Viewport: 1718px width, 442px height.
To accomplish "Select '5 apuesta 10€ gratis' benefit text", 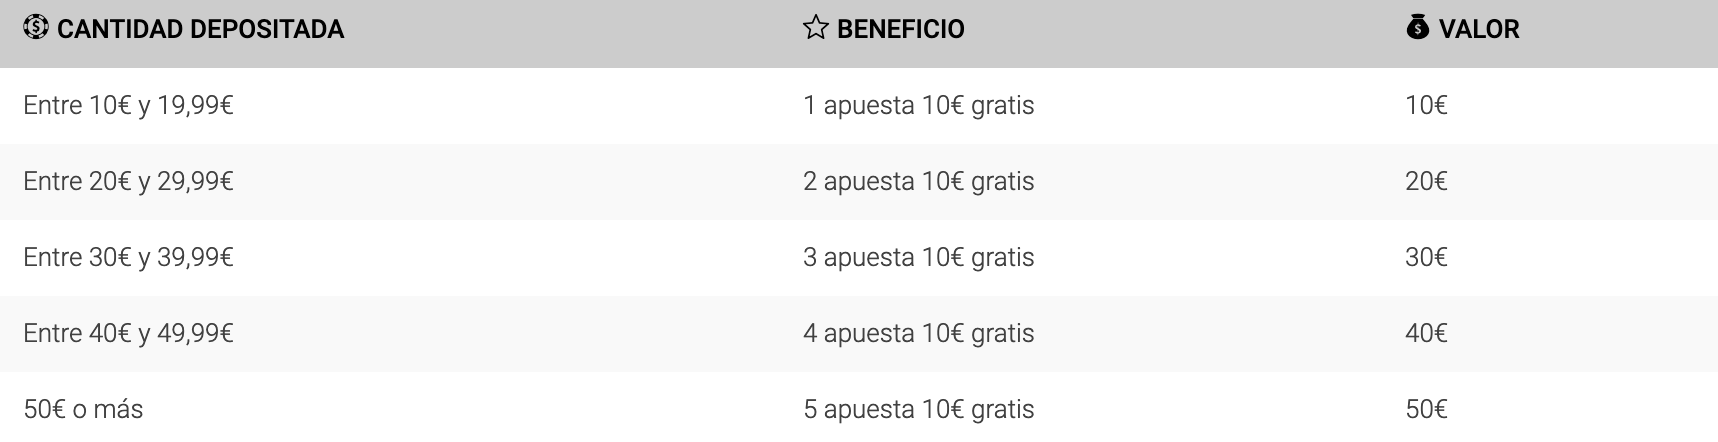I will pyautogui.click(x=919, y=410).
